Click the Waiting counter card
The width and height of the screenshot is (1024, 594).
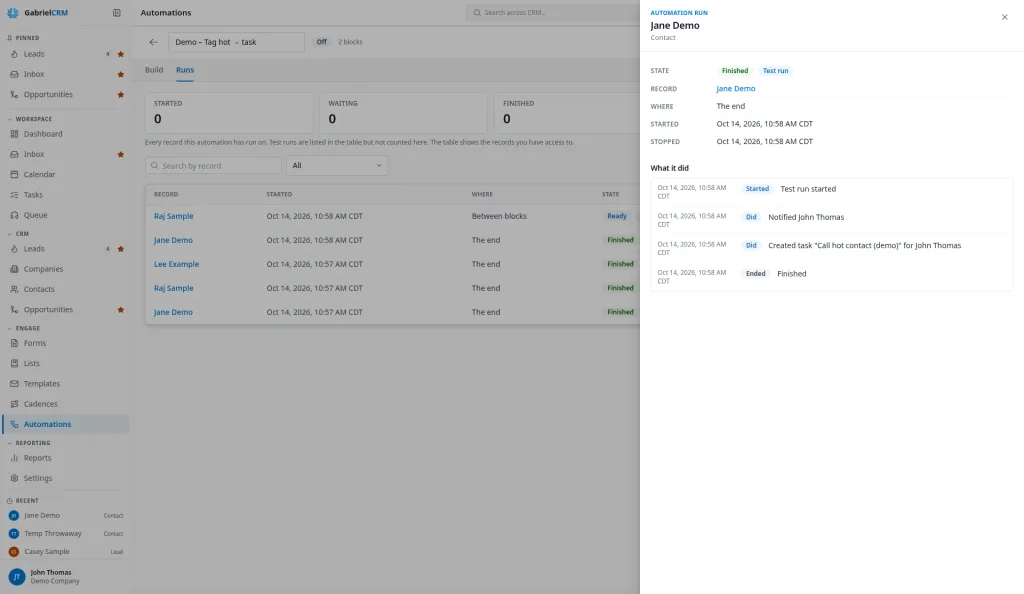tap(403, 113)
